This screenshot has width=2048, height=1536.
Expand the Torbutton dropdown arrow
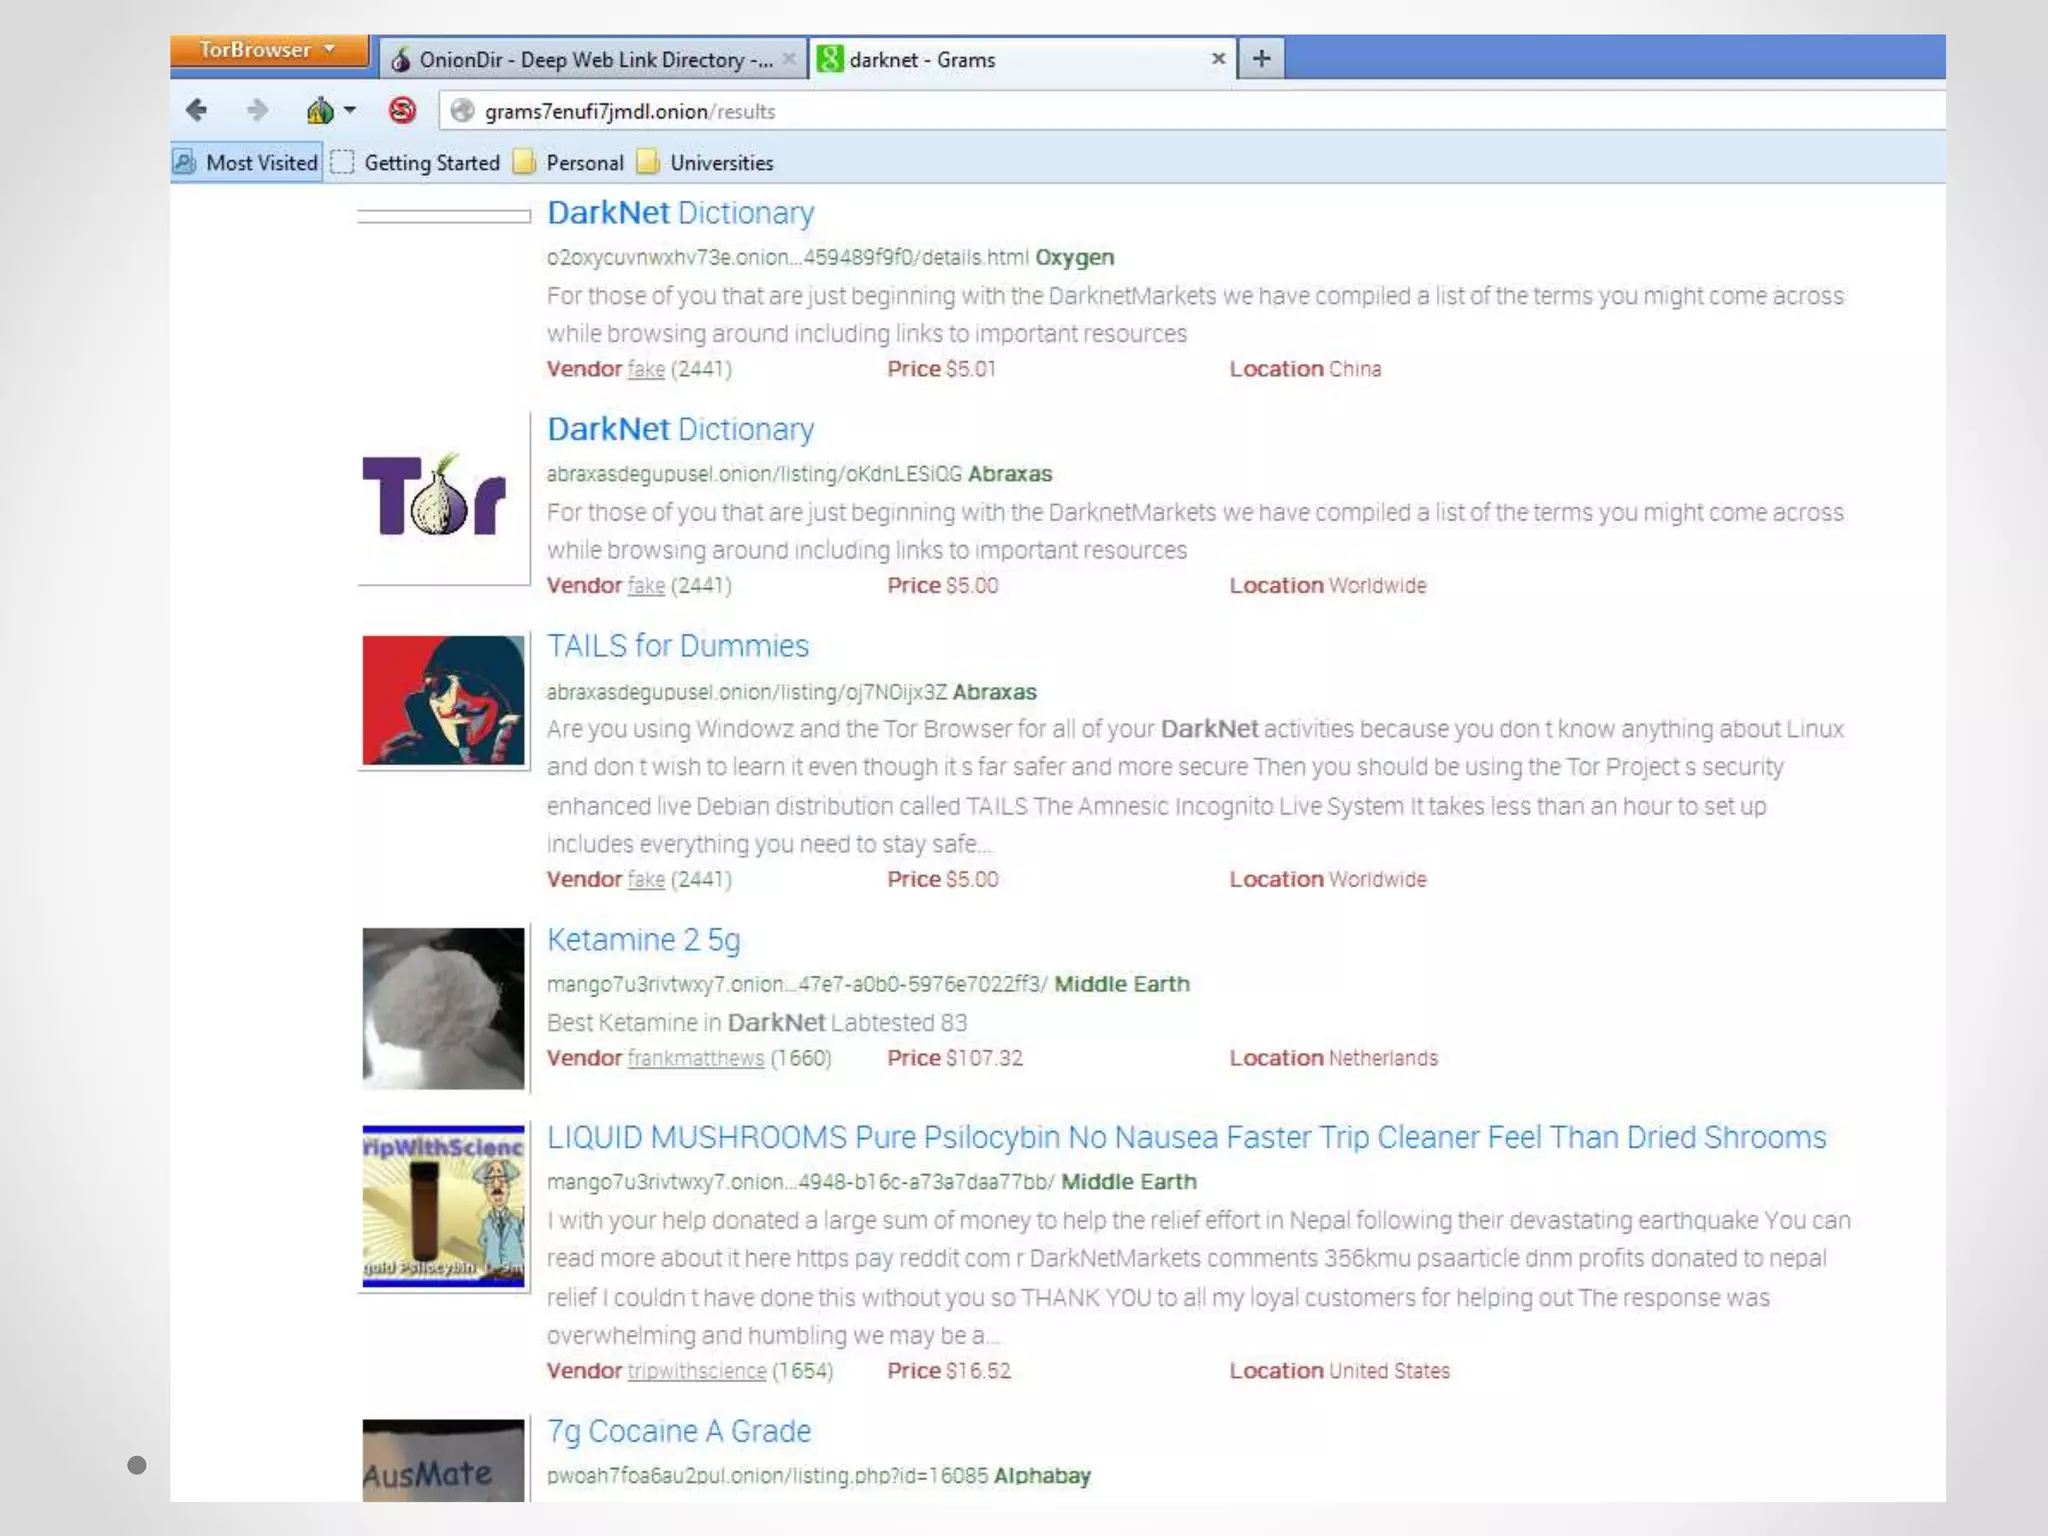click(349, 110)
